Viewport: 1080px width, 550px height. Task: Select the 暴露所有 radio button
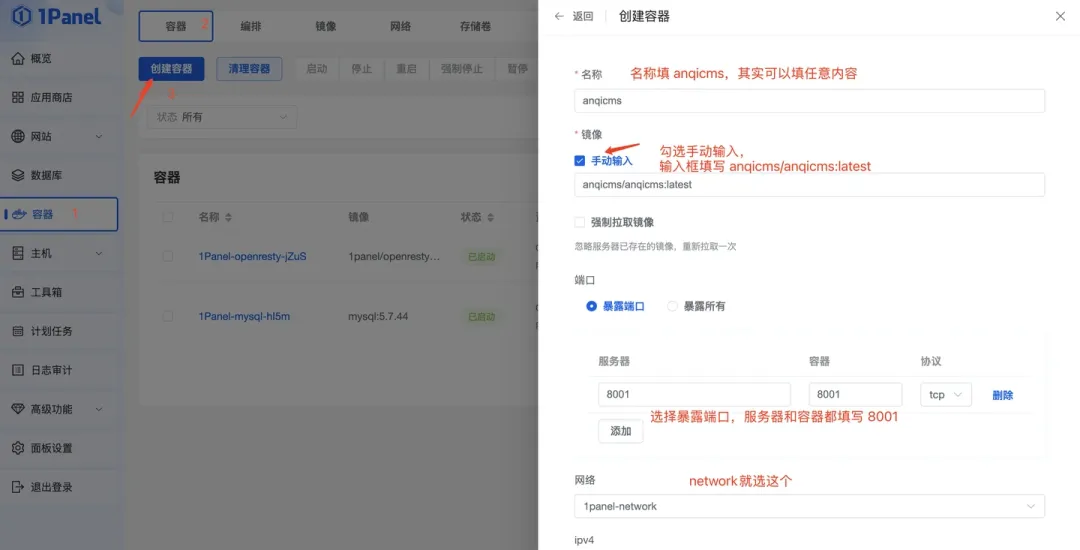pyautogui.click(x=672, y=306)
